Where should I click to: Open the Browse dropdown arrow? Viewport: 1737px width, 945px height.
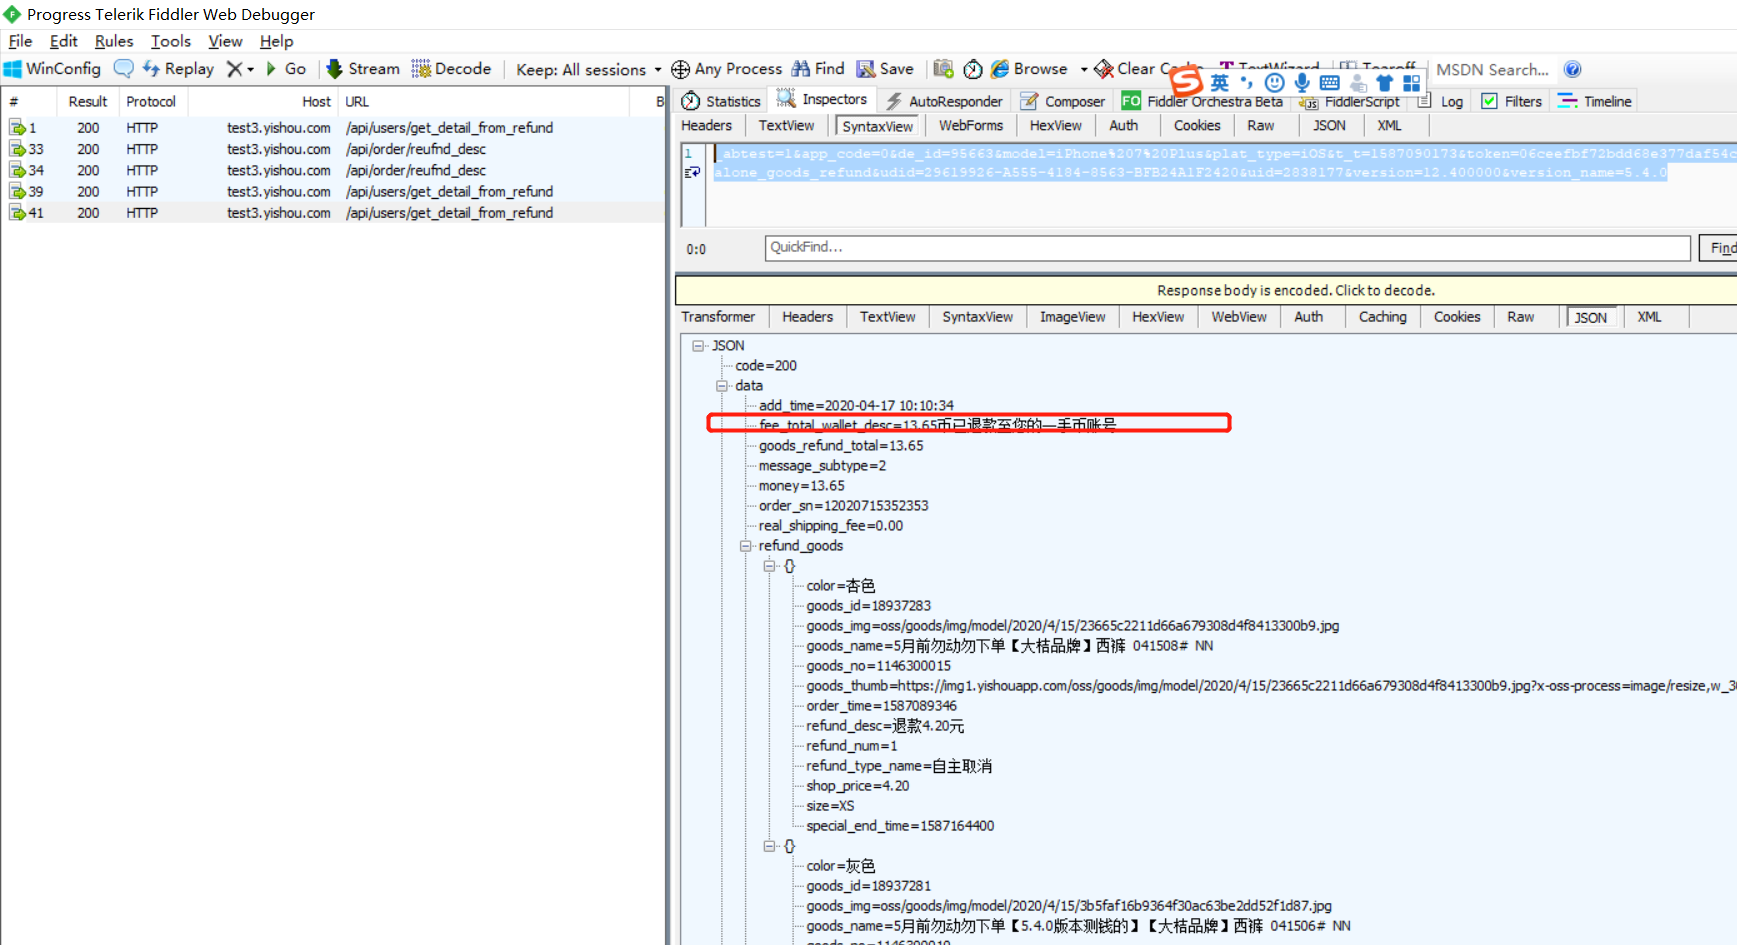pyautogui.click(x=1084, y=70)
